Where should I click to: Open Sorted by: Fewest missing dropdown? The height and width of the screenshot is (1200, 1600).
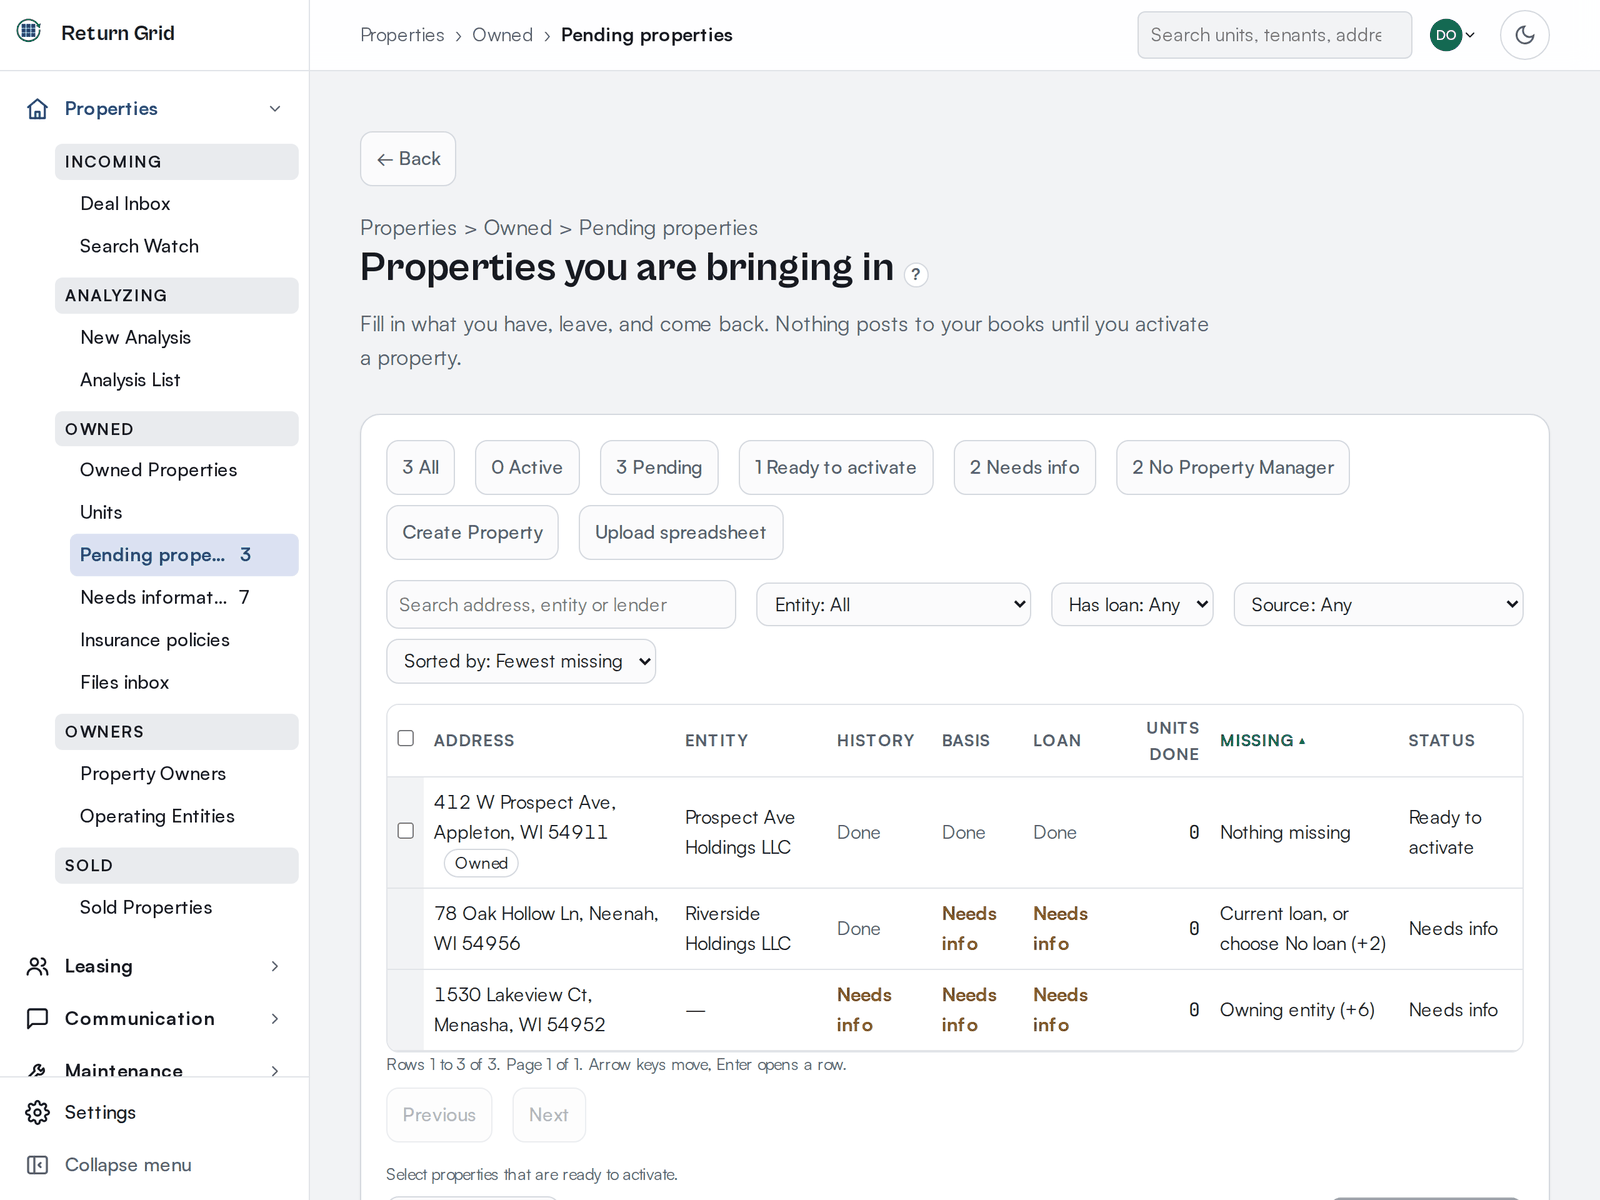point(521,661)
